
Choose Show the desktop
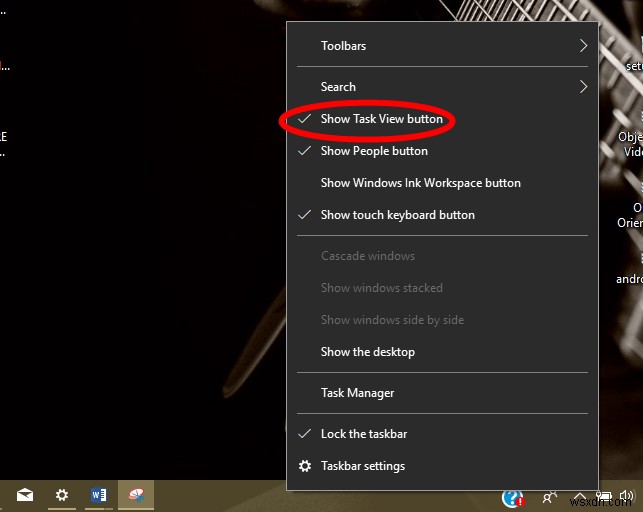pos(442,352)
